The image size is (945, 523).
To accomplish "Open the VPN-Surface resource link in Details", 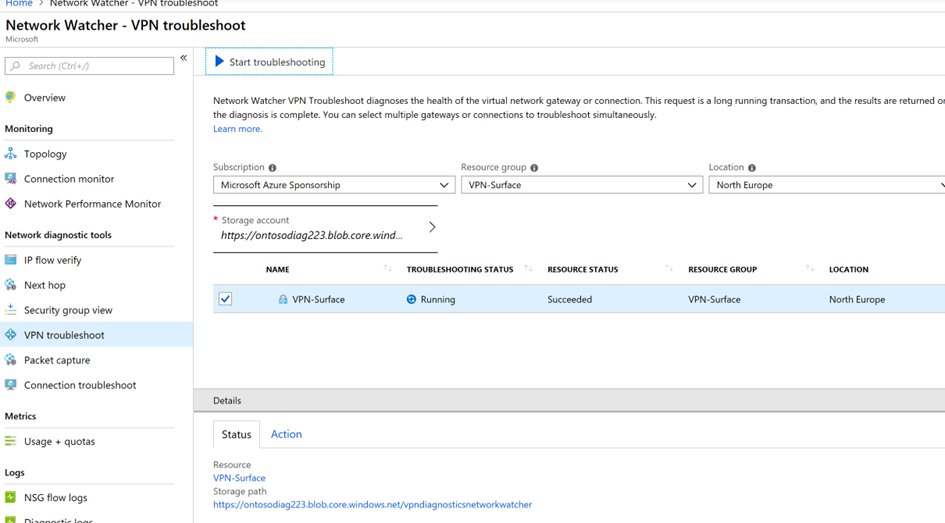I will pos(239,478).
